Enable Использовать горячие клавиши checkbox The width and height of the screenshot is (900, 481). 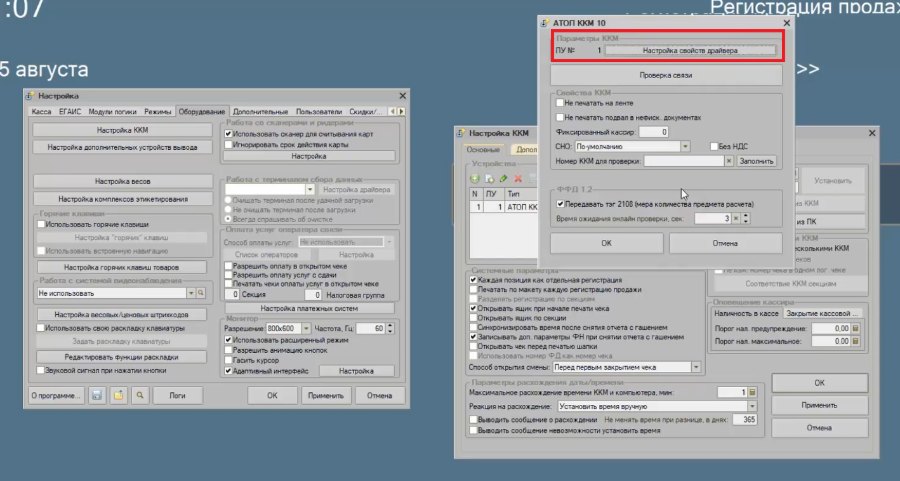[x=41, y=224]
